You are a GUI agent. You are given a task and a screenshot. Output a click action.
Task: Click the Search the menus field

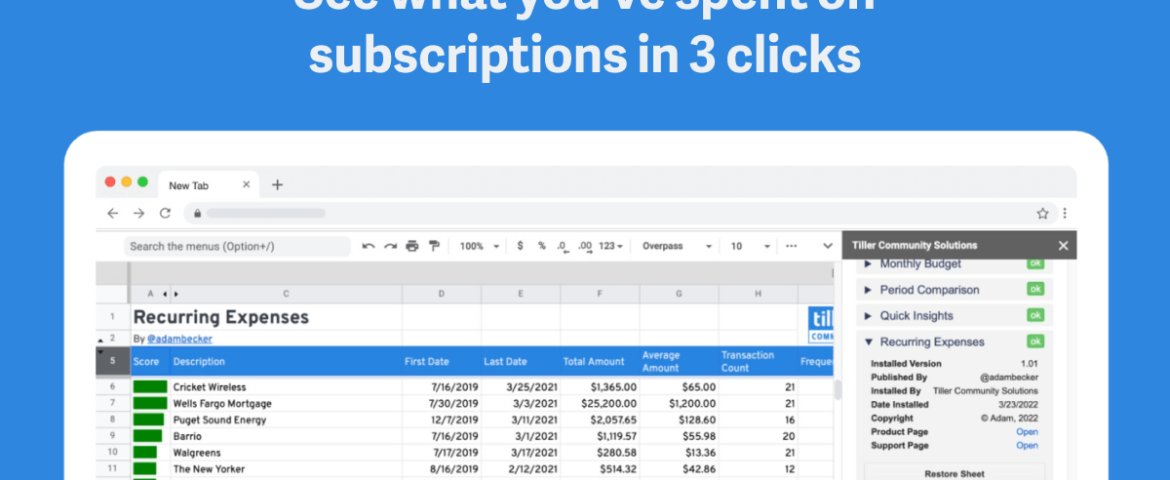237,246
